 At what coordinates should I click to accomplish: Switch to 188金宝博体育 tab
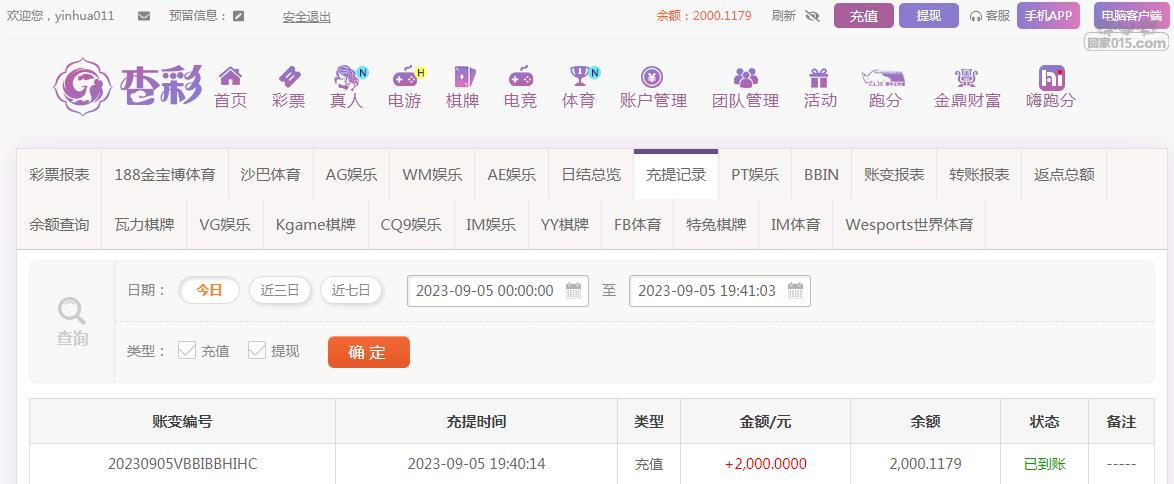pyautogui.click(x=165, y=175)
